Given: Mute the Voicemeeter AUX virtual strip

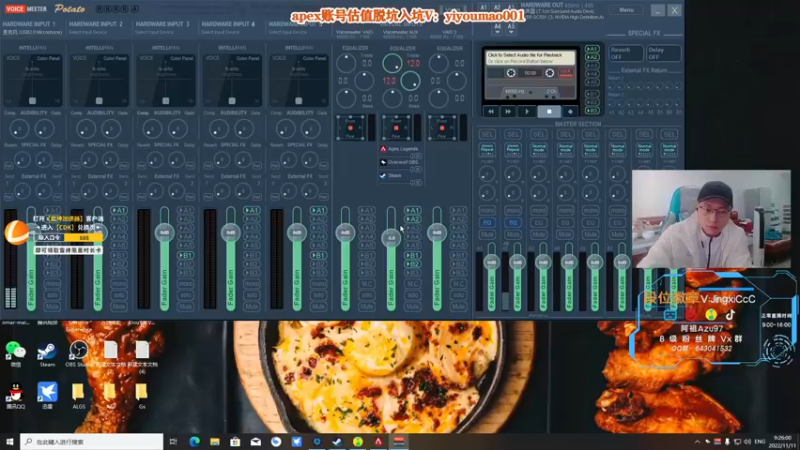Looking at the screenshot, I should click(x=413, y=307).
